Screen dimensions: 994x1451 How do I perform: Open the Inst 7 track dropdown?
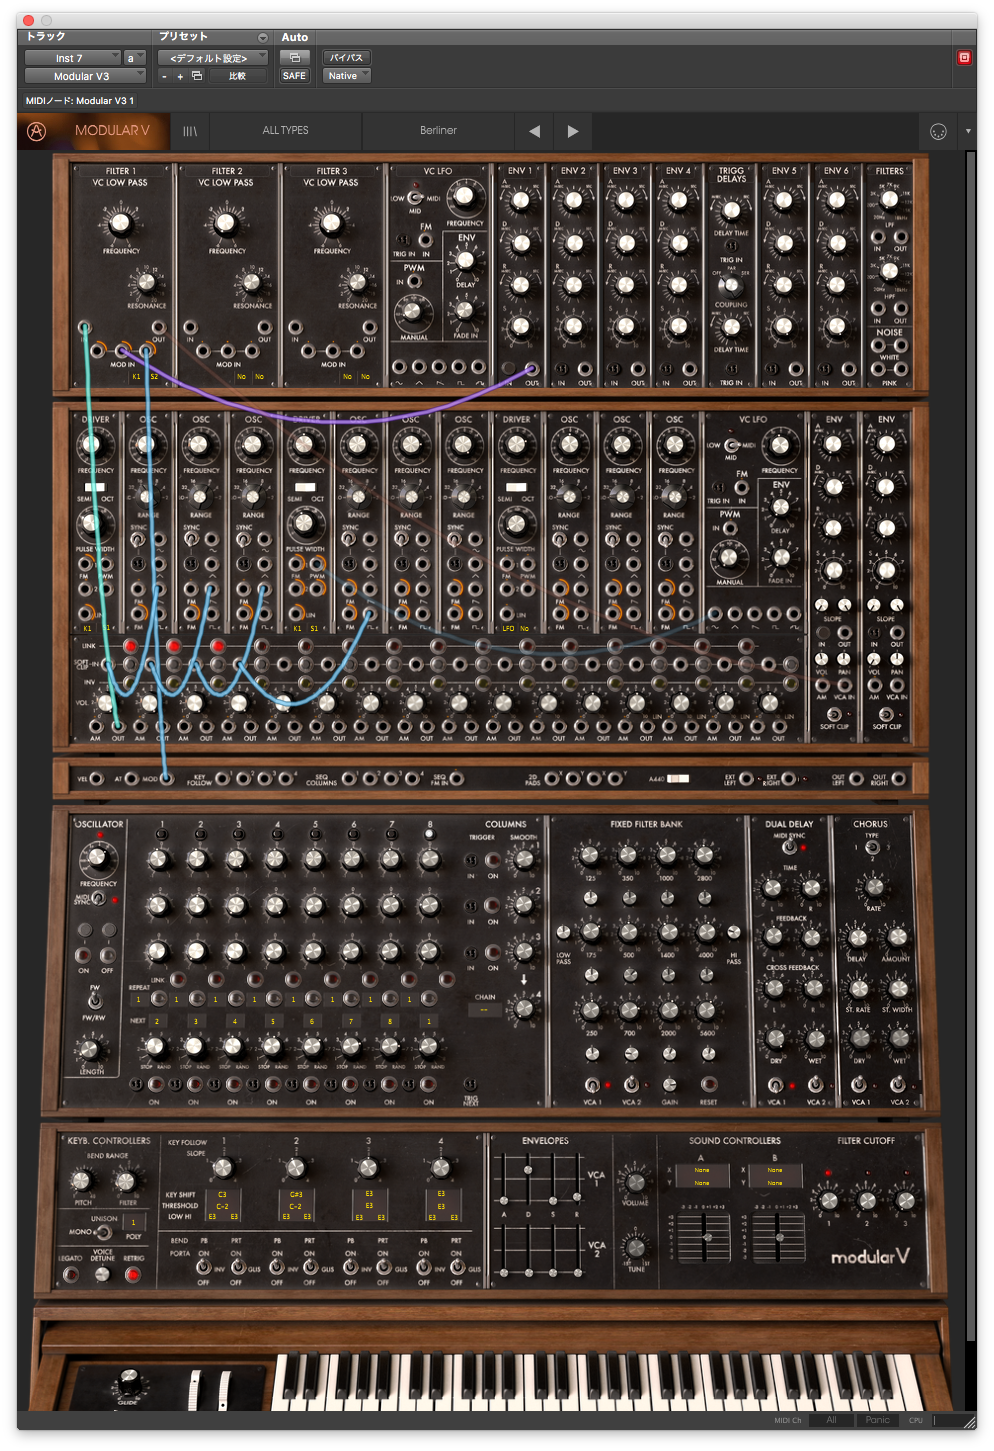[x=73, y=58]
